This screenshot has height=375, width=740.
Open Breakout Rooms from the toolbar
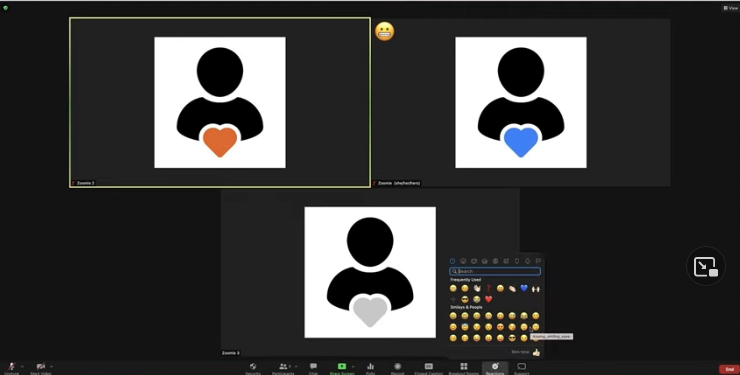coord(464,367)
